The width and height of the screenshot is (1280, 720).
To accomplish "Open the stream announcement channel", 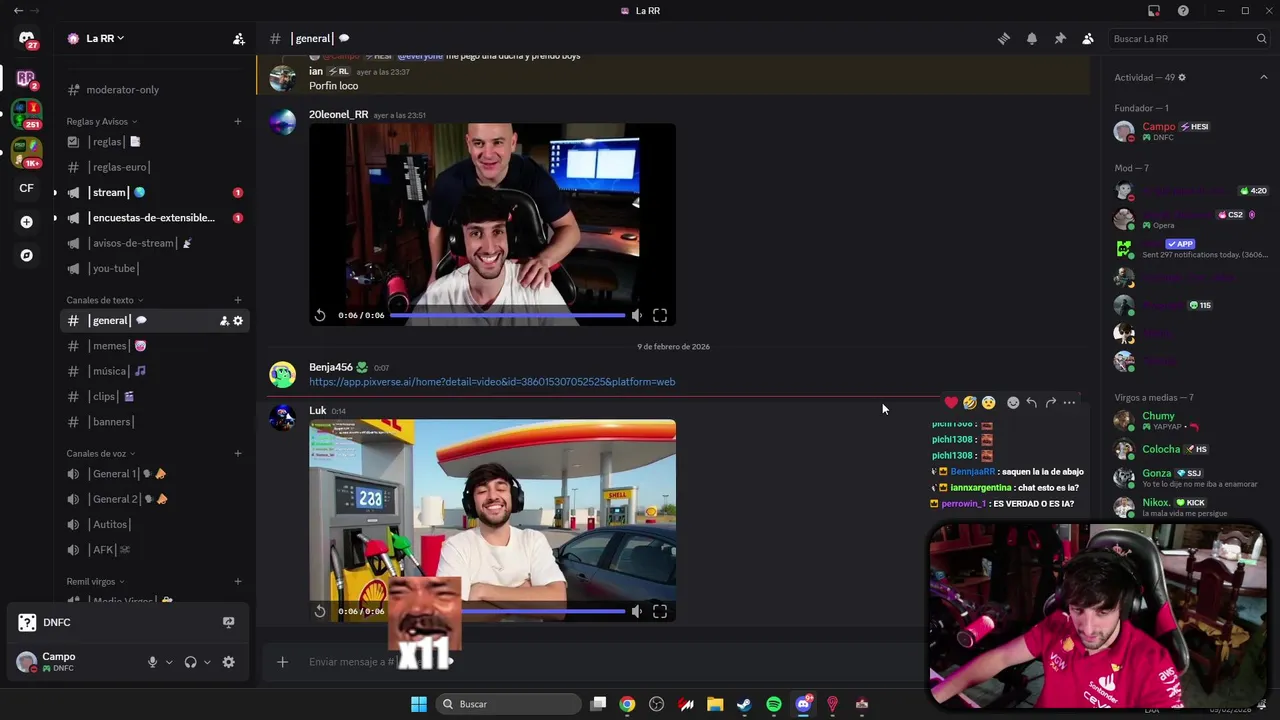I will point(153,192).
